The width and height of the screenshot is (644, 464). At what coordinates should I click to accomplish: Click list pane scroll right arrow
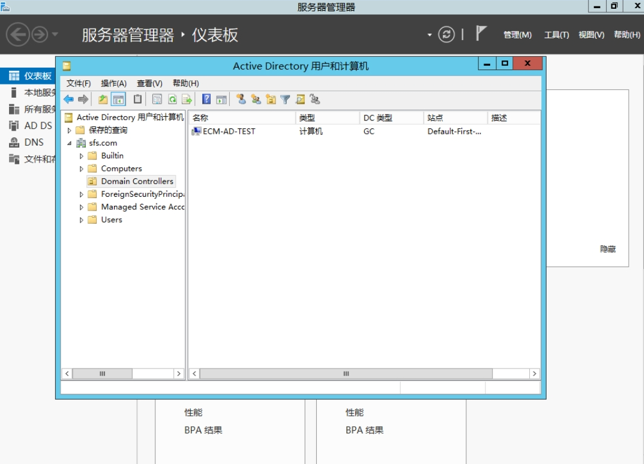(x=534, y=374)
